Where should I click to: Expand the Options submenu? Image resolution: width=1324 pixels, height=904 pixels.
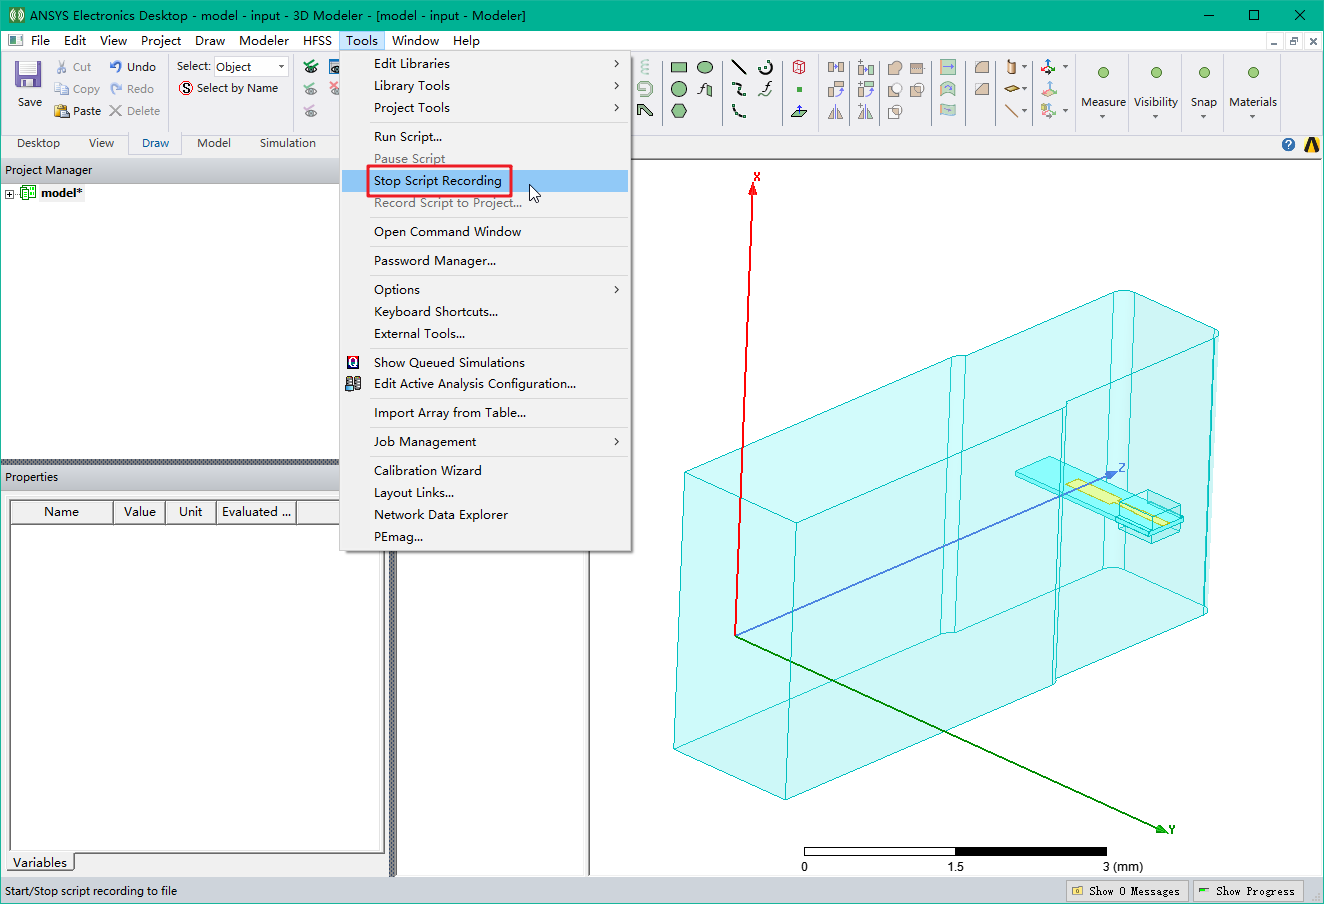click(x=485, y=290)
